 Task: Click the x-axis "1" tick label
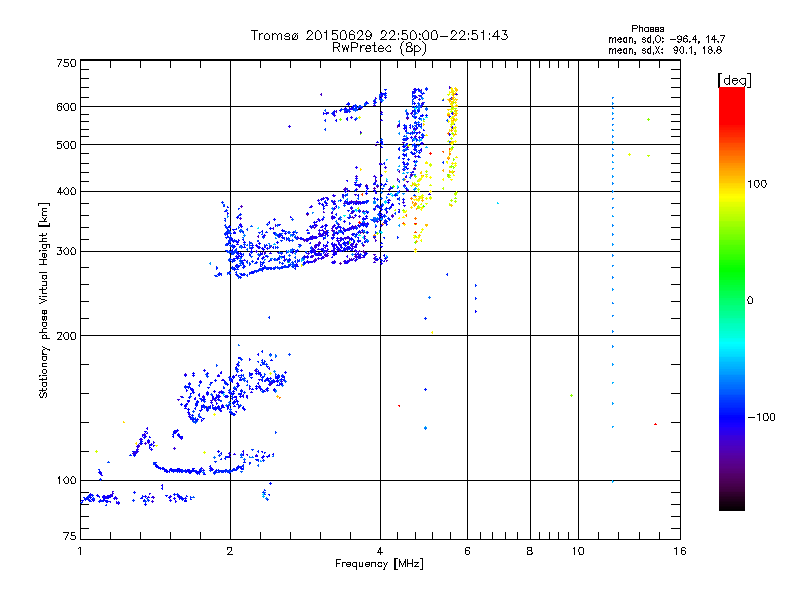click(x=80, y=551)
